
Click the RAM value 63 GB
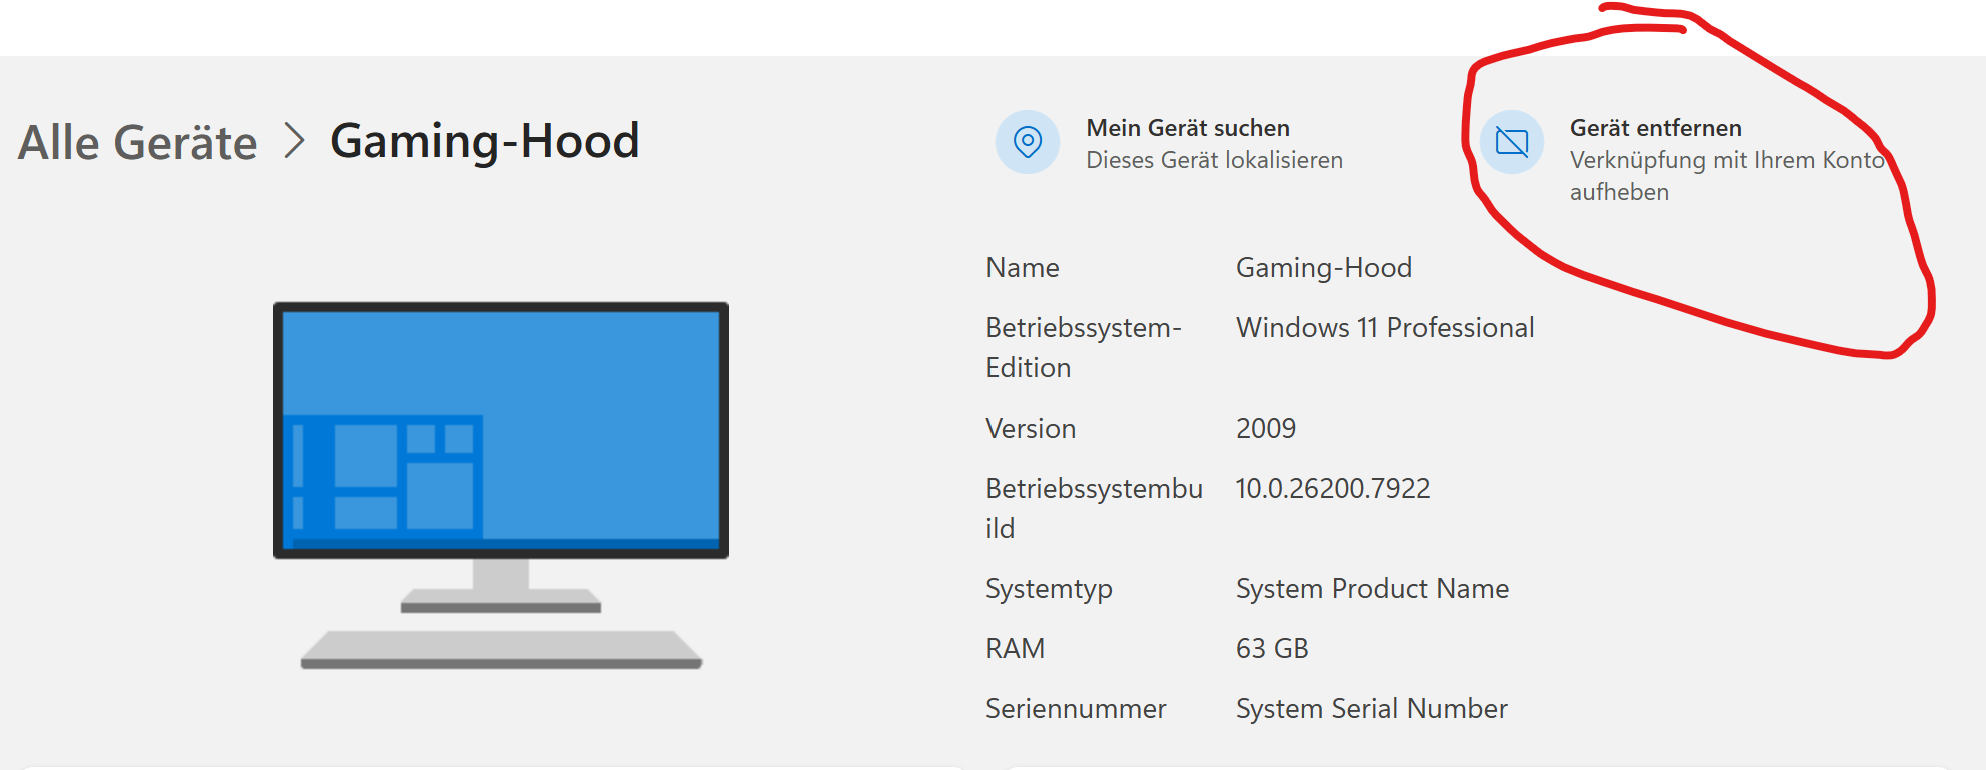1272,648
